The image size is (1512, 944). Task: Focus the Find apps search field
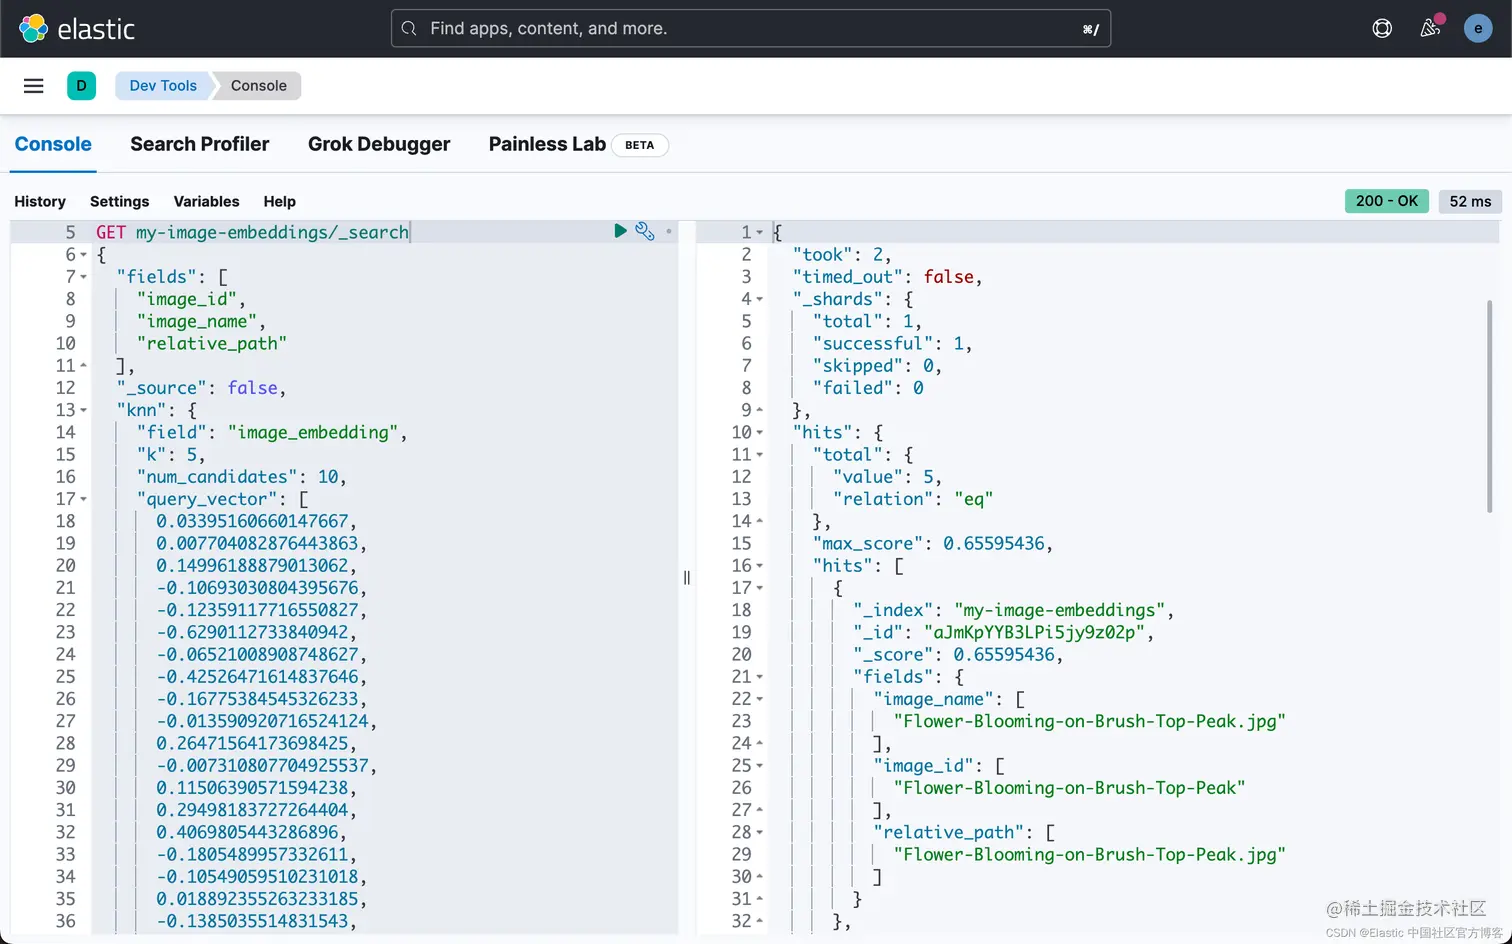[x=751, y=29]
